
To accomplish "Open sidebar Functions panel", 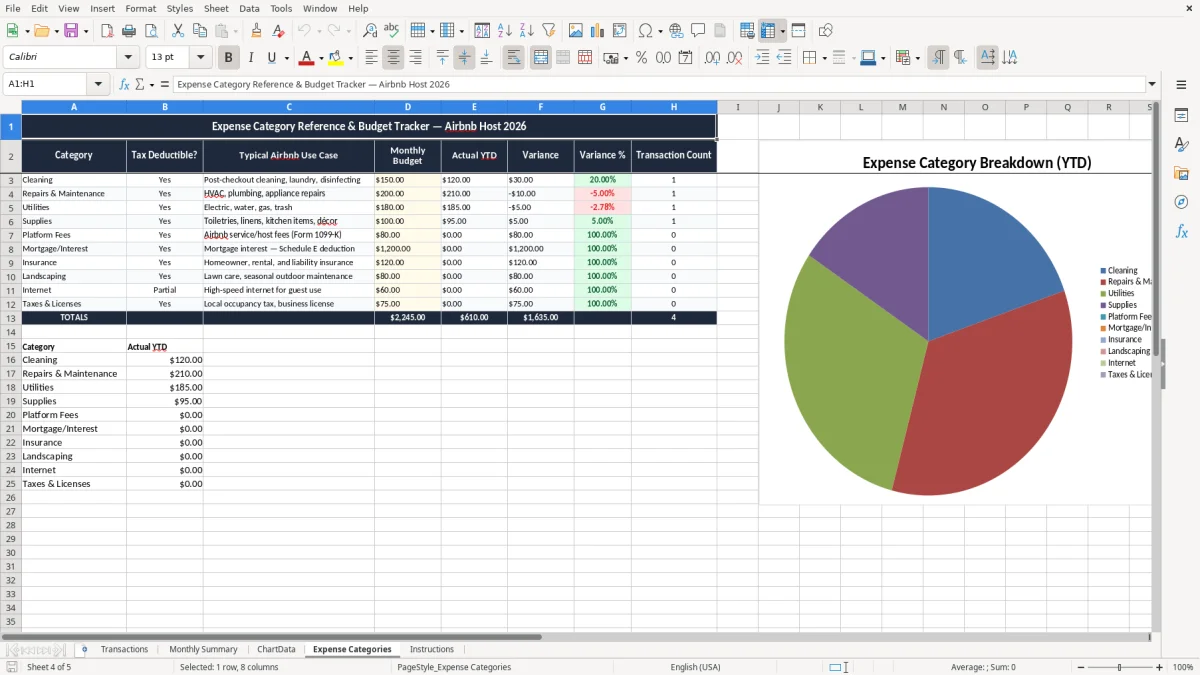I will 1181,231.
